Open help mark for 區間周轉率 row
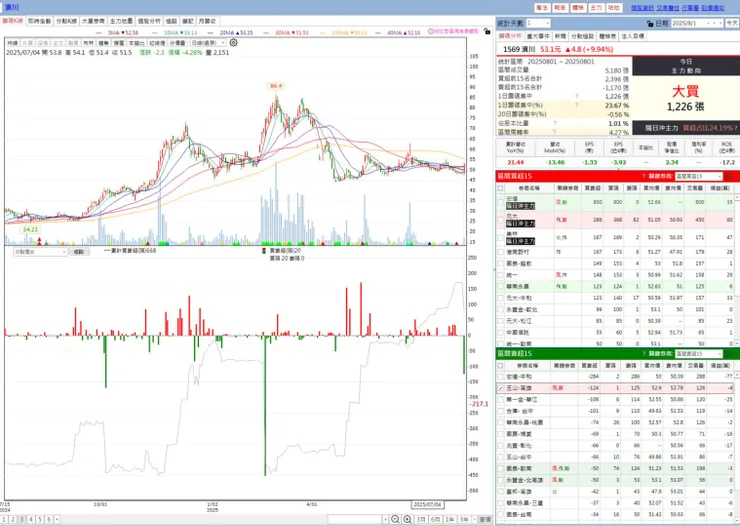The image size is (740, 526). pos(555,132)
